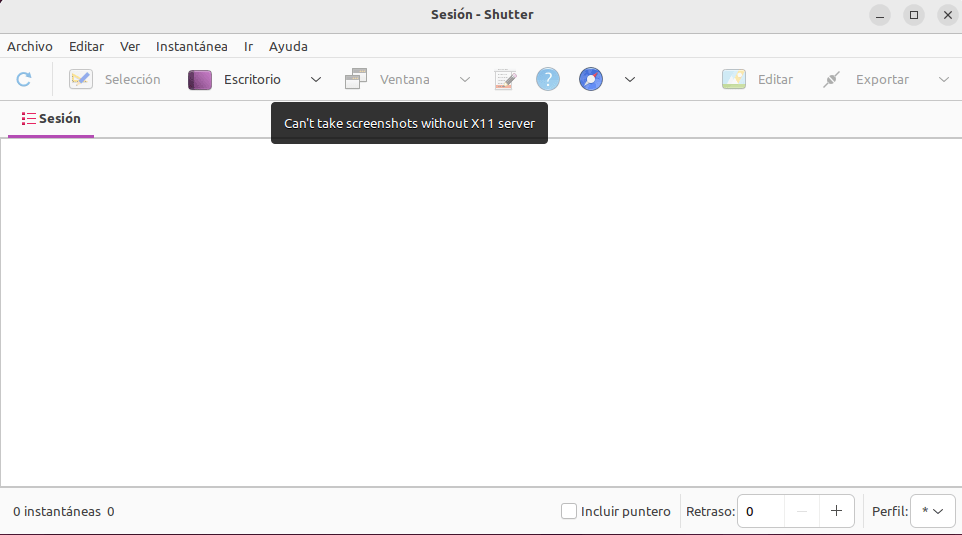Click the '0 instantáneas' status text
This screenshot has height=535, width=962.
(57, 512)
